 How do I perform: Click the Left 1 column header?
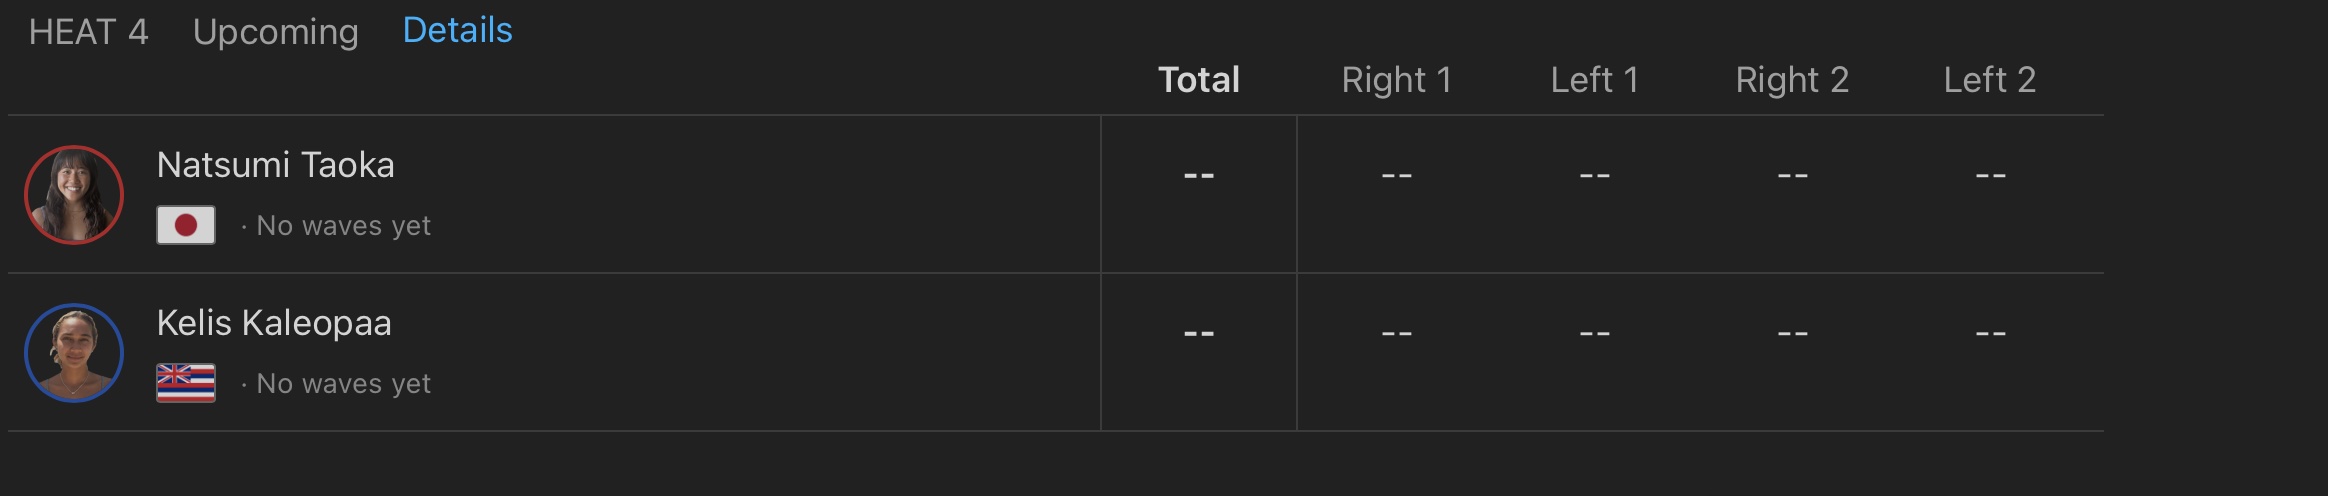point(1594,80)
